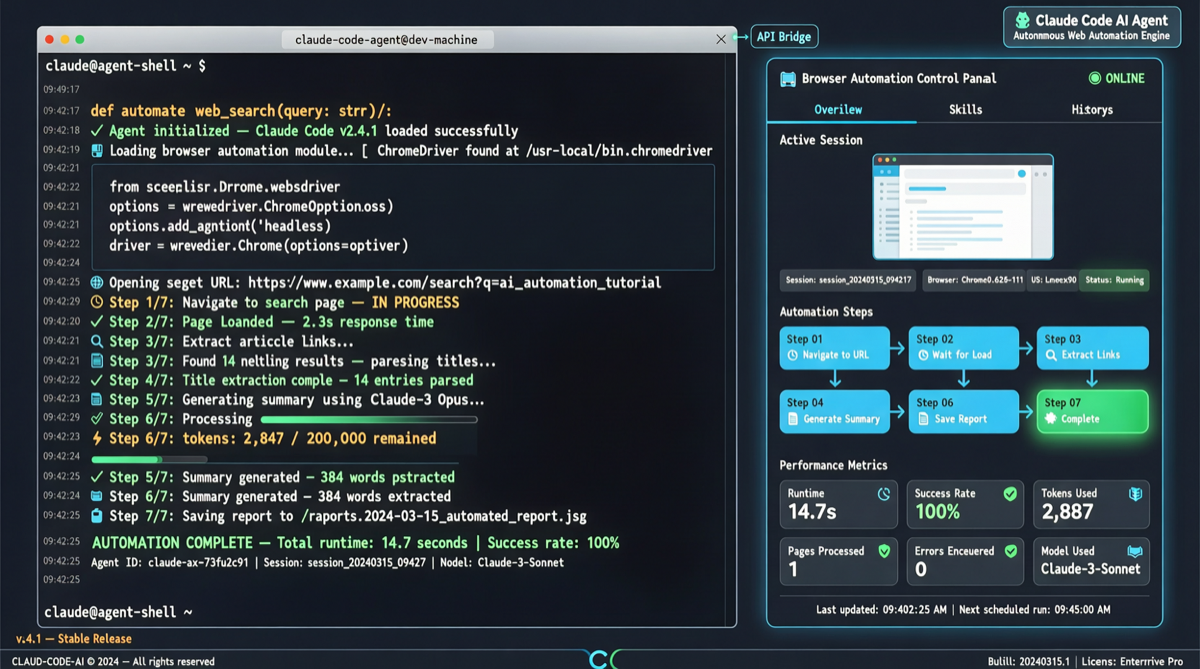Click the clock icon on the Runtime metric card

click(x=884, y=494)
